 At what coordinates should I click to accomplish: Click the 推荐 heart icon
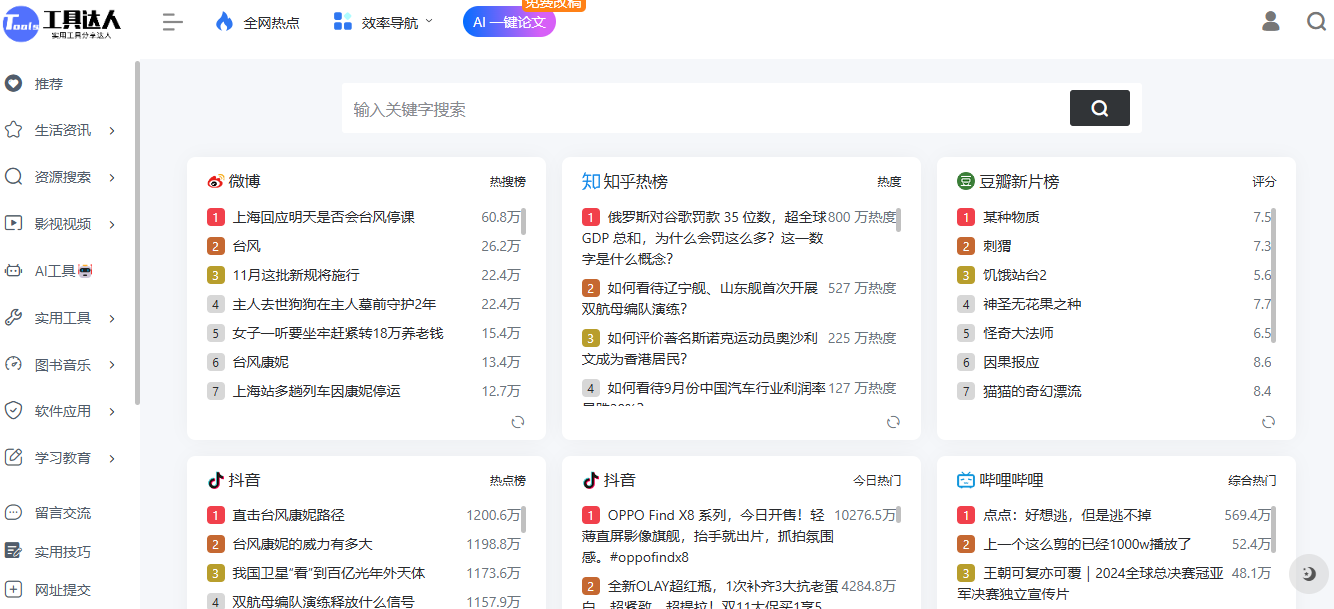click(x=14, y=84)
